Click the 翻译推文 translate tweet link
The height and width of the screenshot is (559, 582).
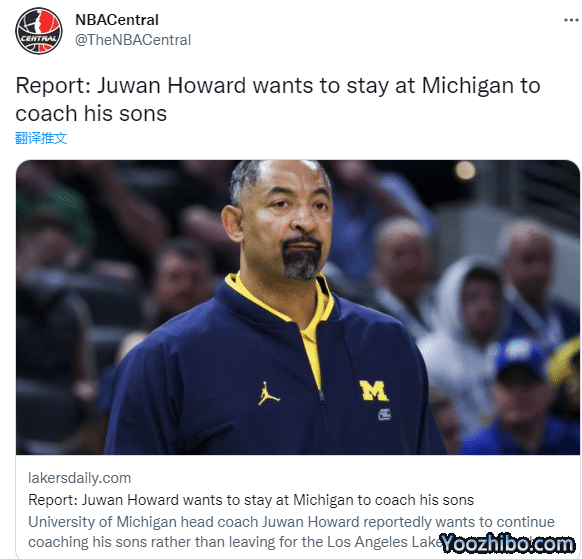click(x=41, y=138)
